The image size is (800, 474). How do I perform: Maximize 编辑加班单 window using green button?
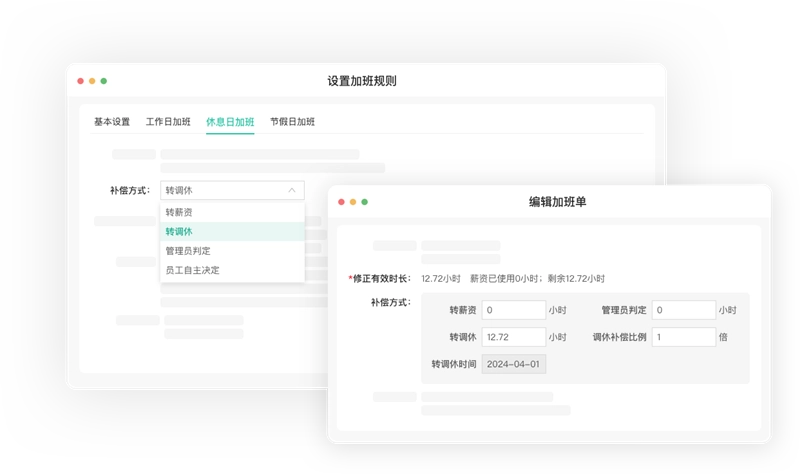point(365,201)
